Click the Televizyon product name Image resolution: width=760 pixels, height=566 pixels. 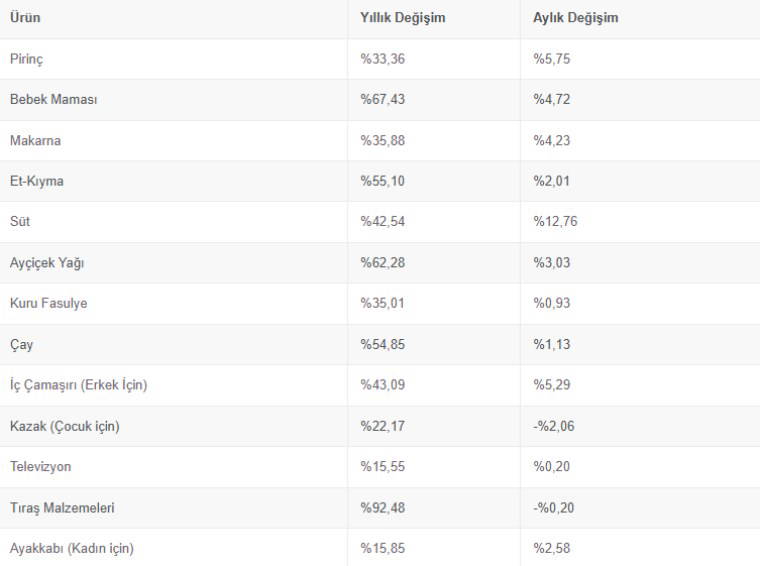point(41,467)
